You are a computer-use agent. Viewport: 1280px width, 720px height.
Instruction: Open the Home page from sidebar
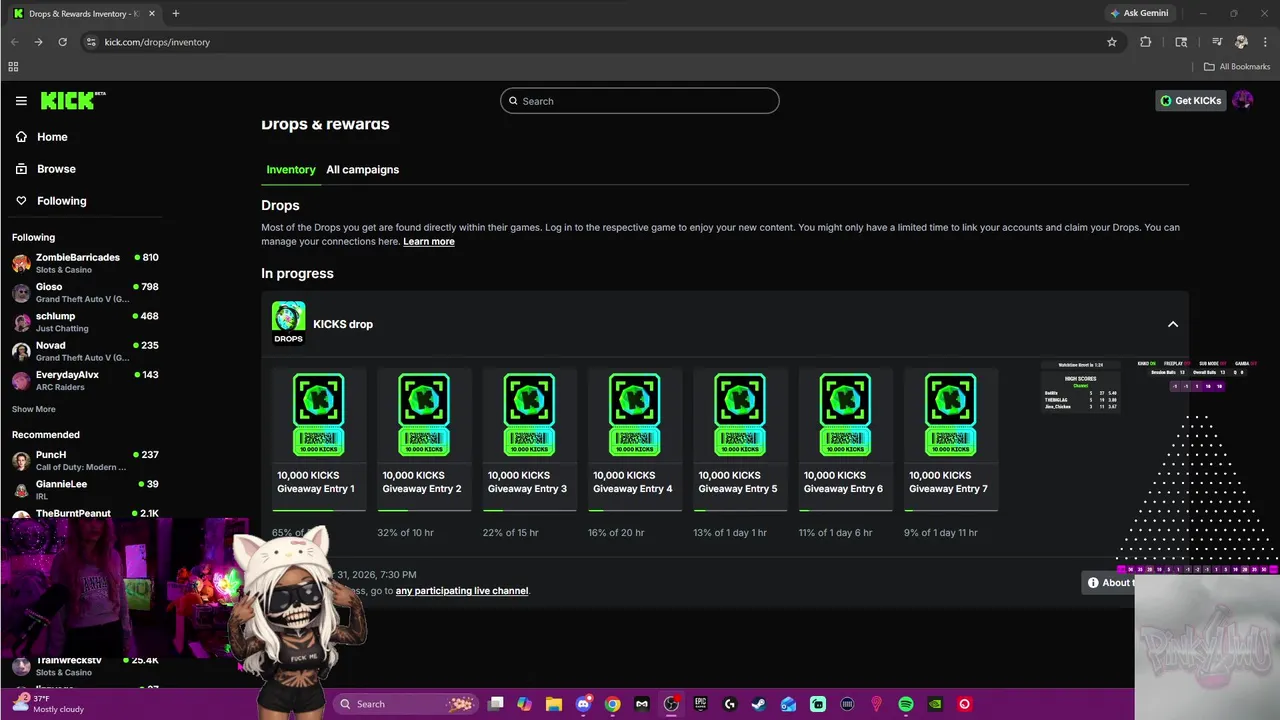(x=52, y=137)
